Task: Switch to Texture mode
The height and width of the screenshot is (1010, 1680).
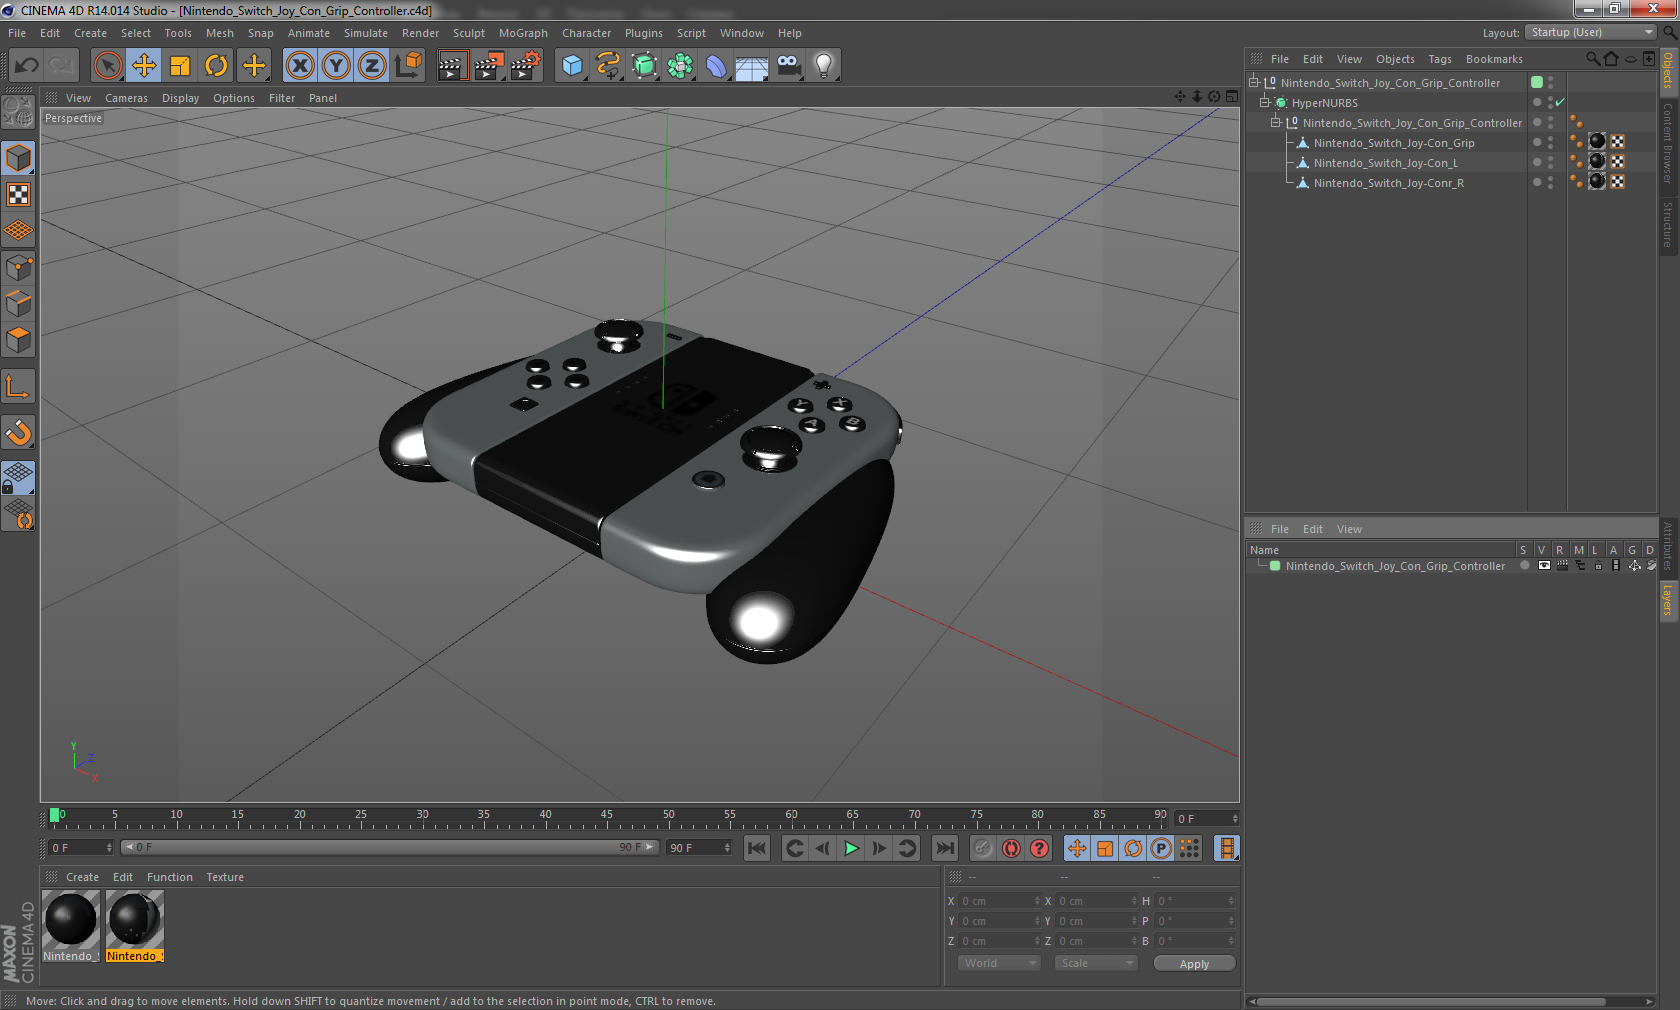Action: point(18,195)
